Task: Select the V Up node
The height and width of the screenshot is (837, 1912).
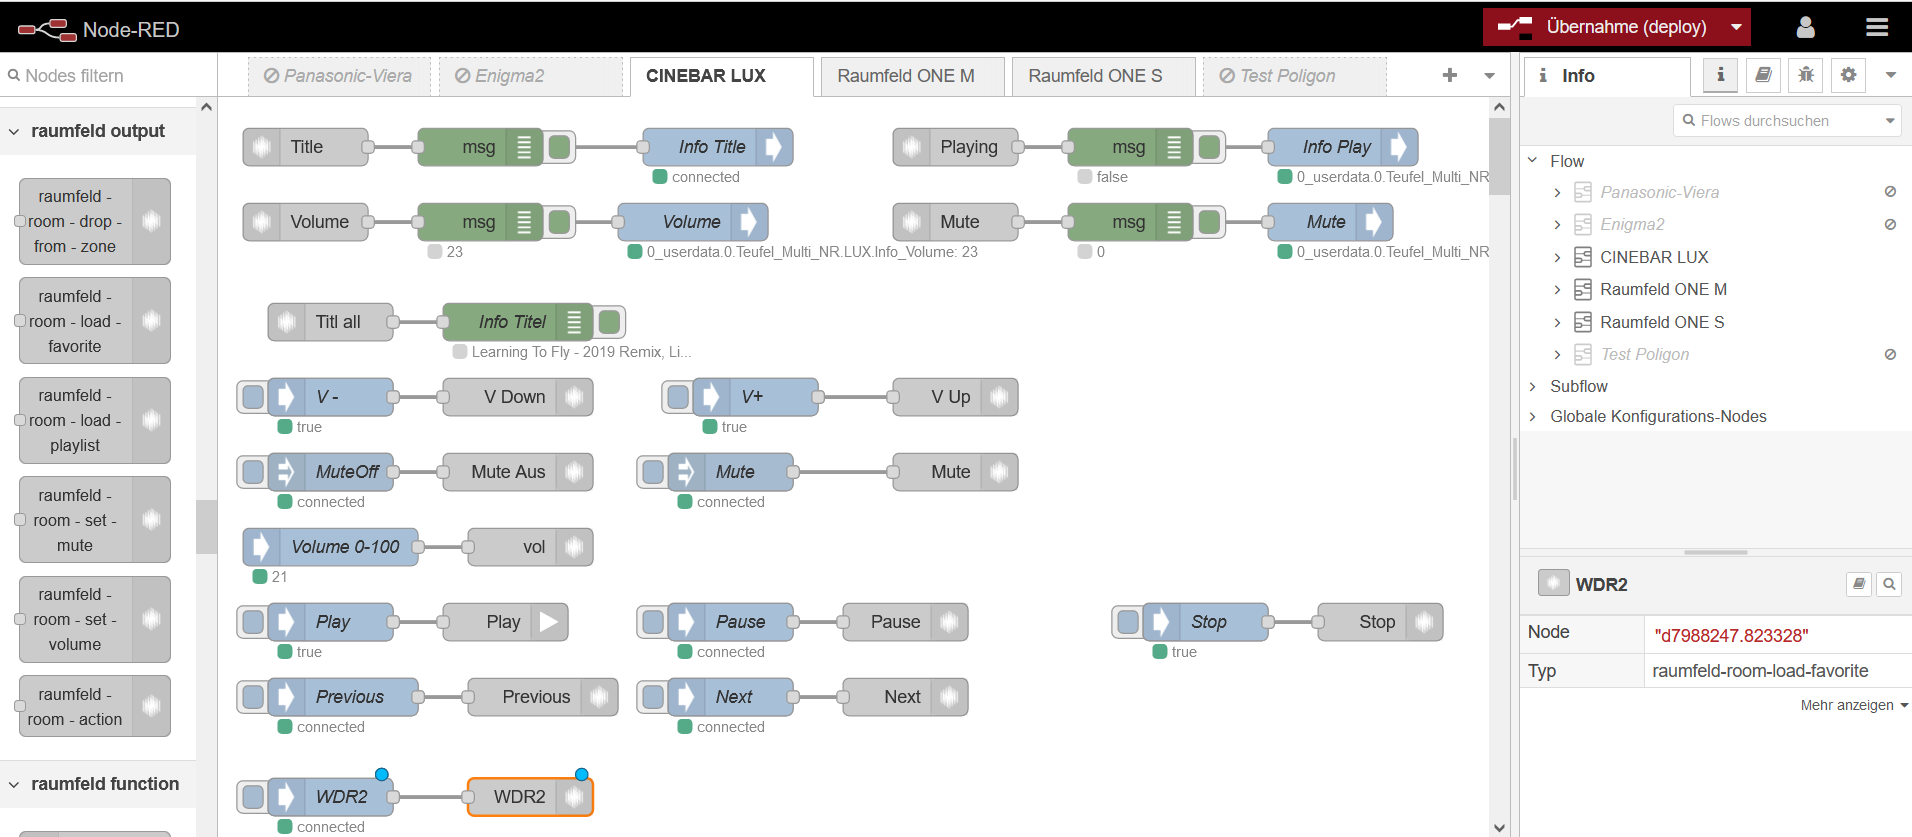Action: [955, 397]
